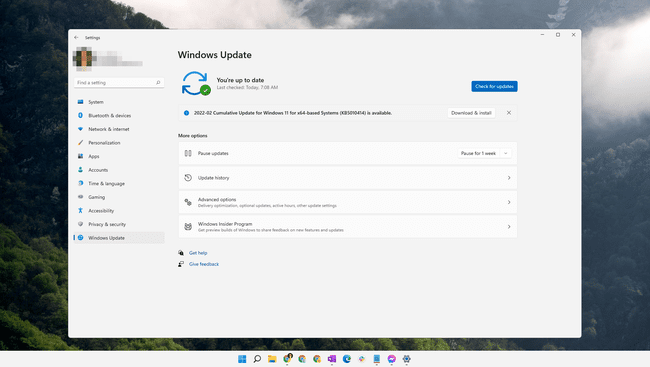
Task: Open Advanced options
Action: 347,202
